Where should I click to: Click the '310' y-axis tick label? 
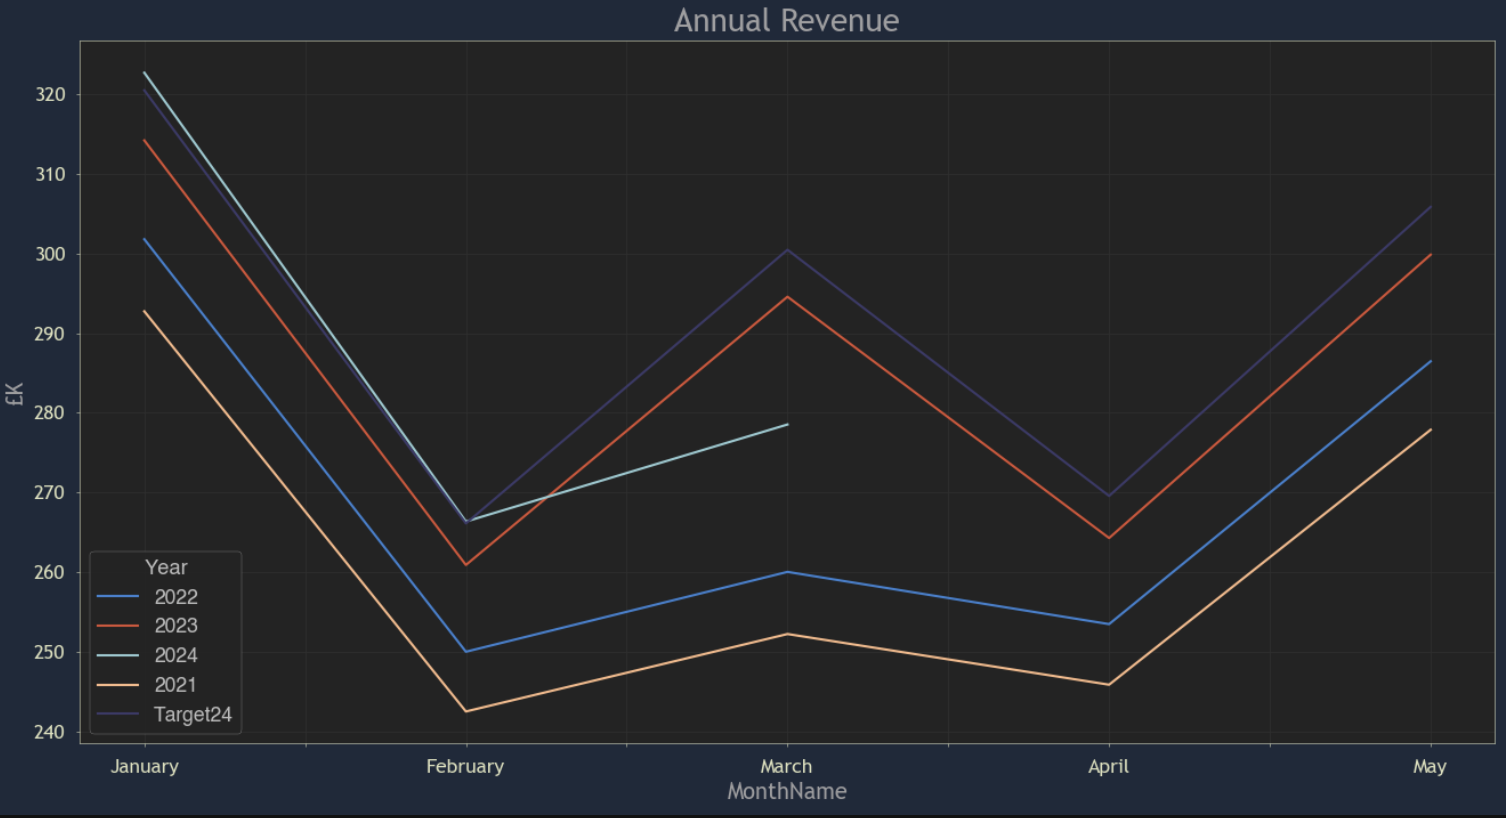pyautogui.click(x=50, y=174)
